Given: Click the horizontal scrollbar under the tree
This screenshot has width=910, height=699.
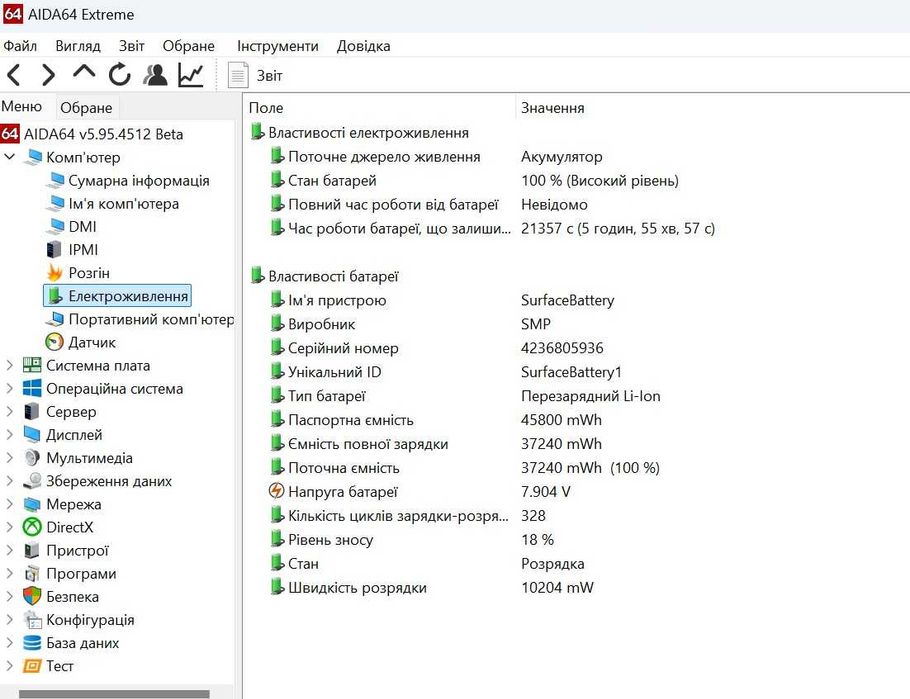Looking at the screenshot, I should pyautogui.click(x=114, y=694).
